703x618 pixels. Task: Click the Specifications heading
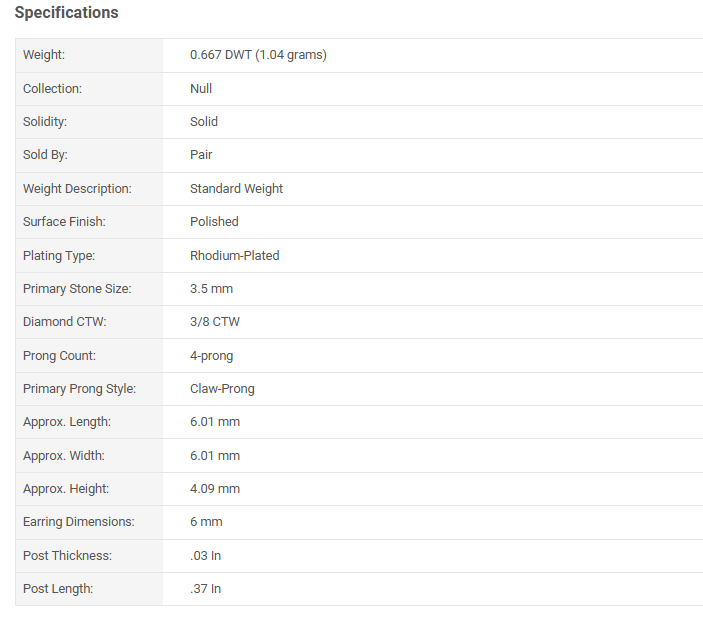click(x=66, y=13)
